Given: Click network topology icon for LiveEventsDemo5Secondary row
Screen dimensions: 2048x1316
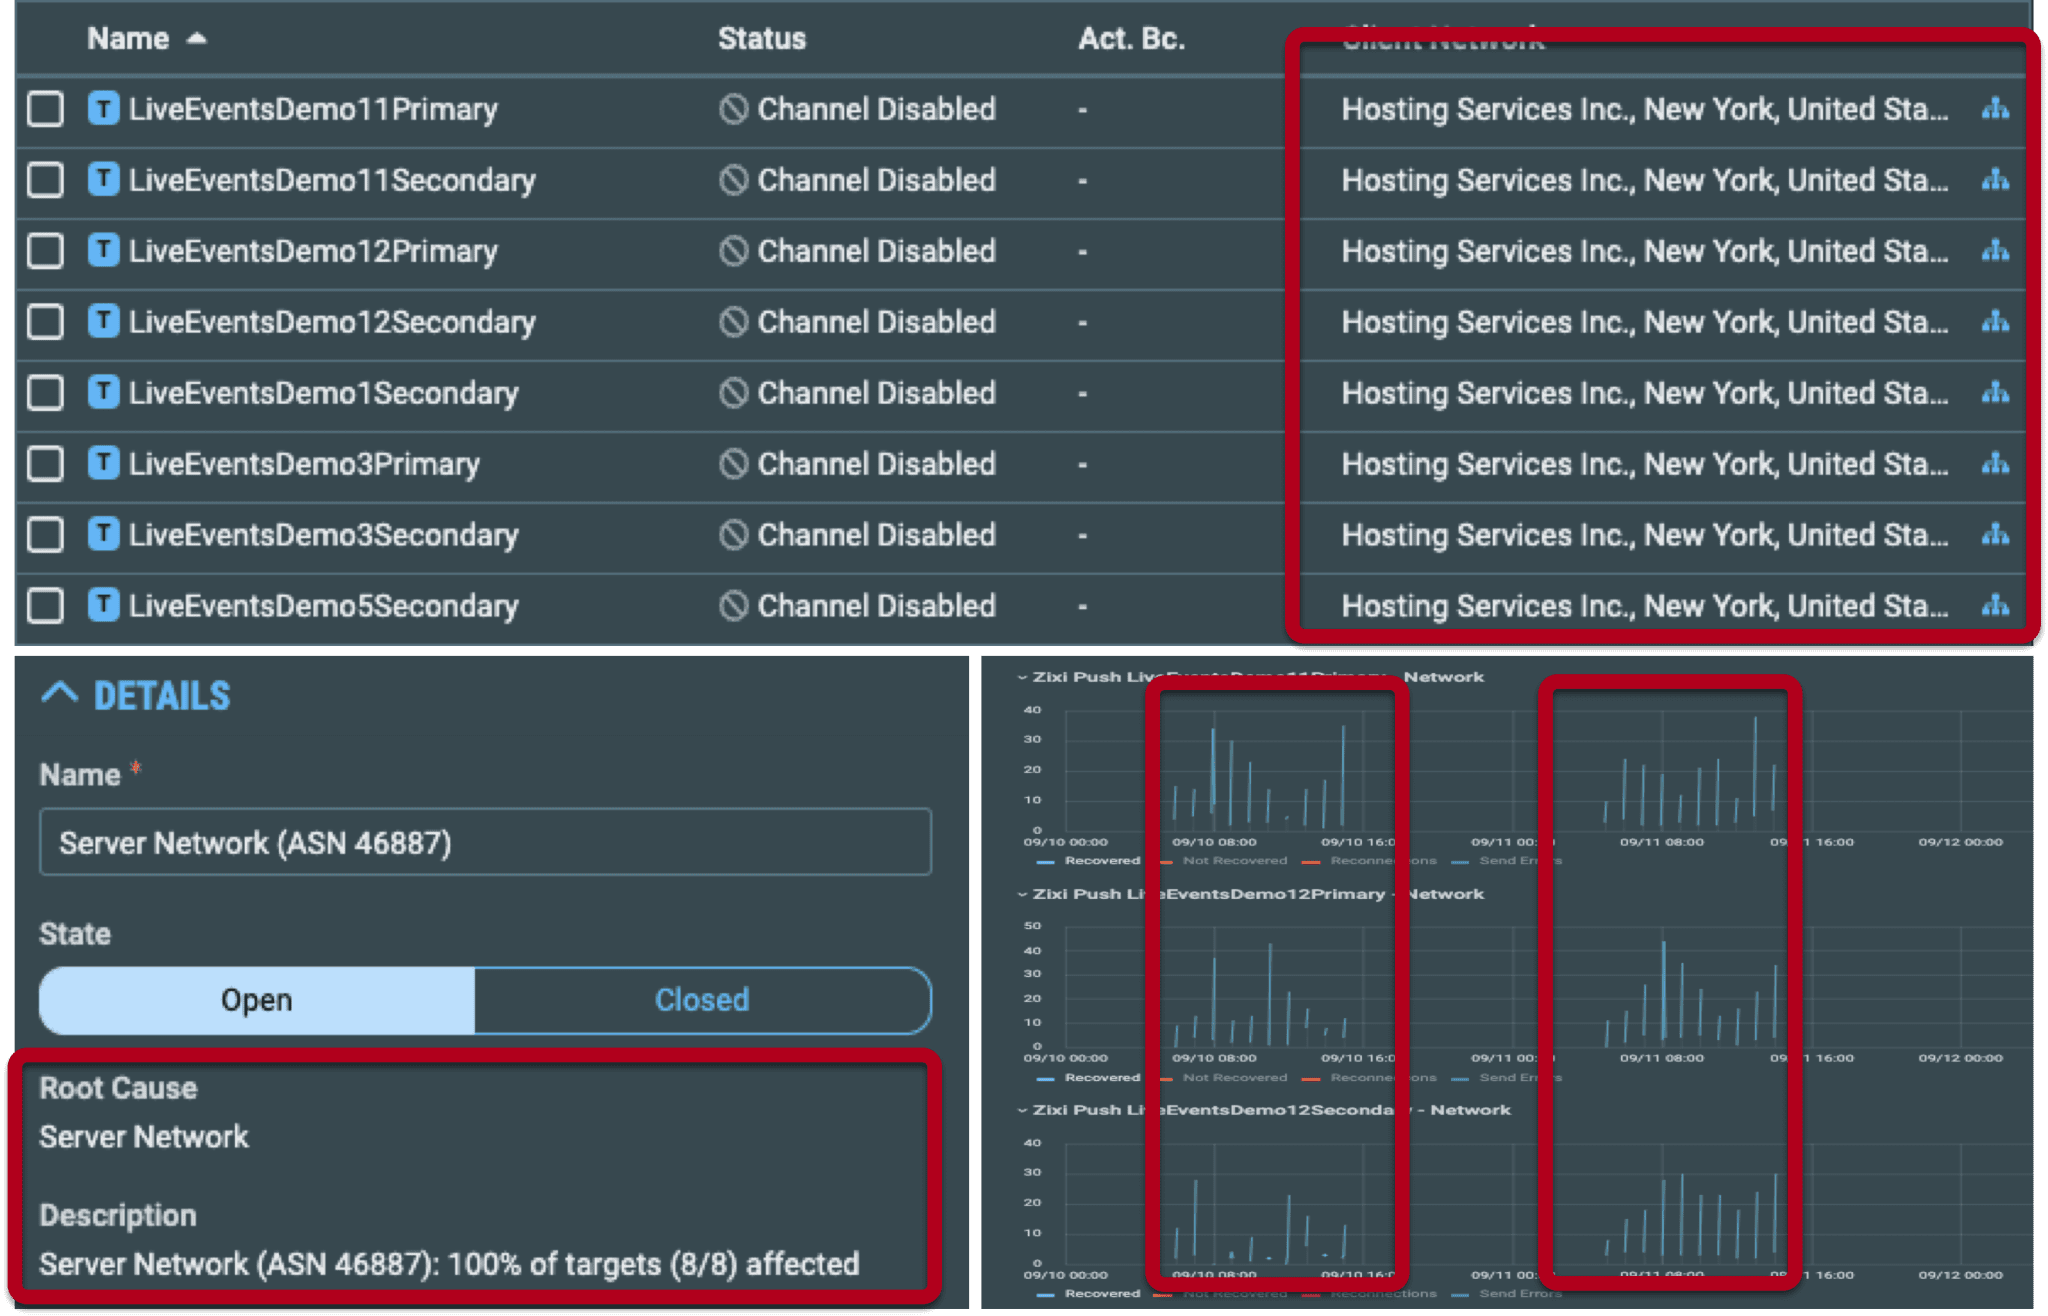Looking at the screenshot, I should [x=1994, y=606].
